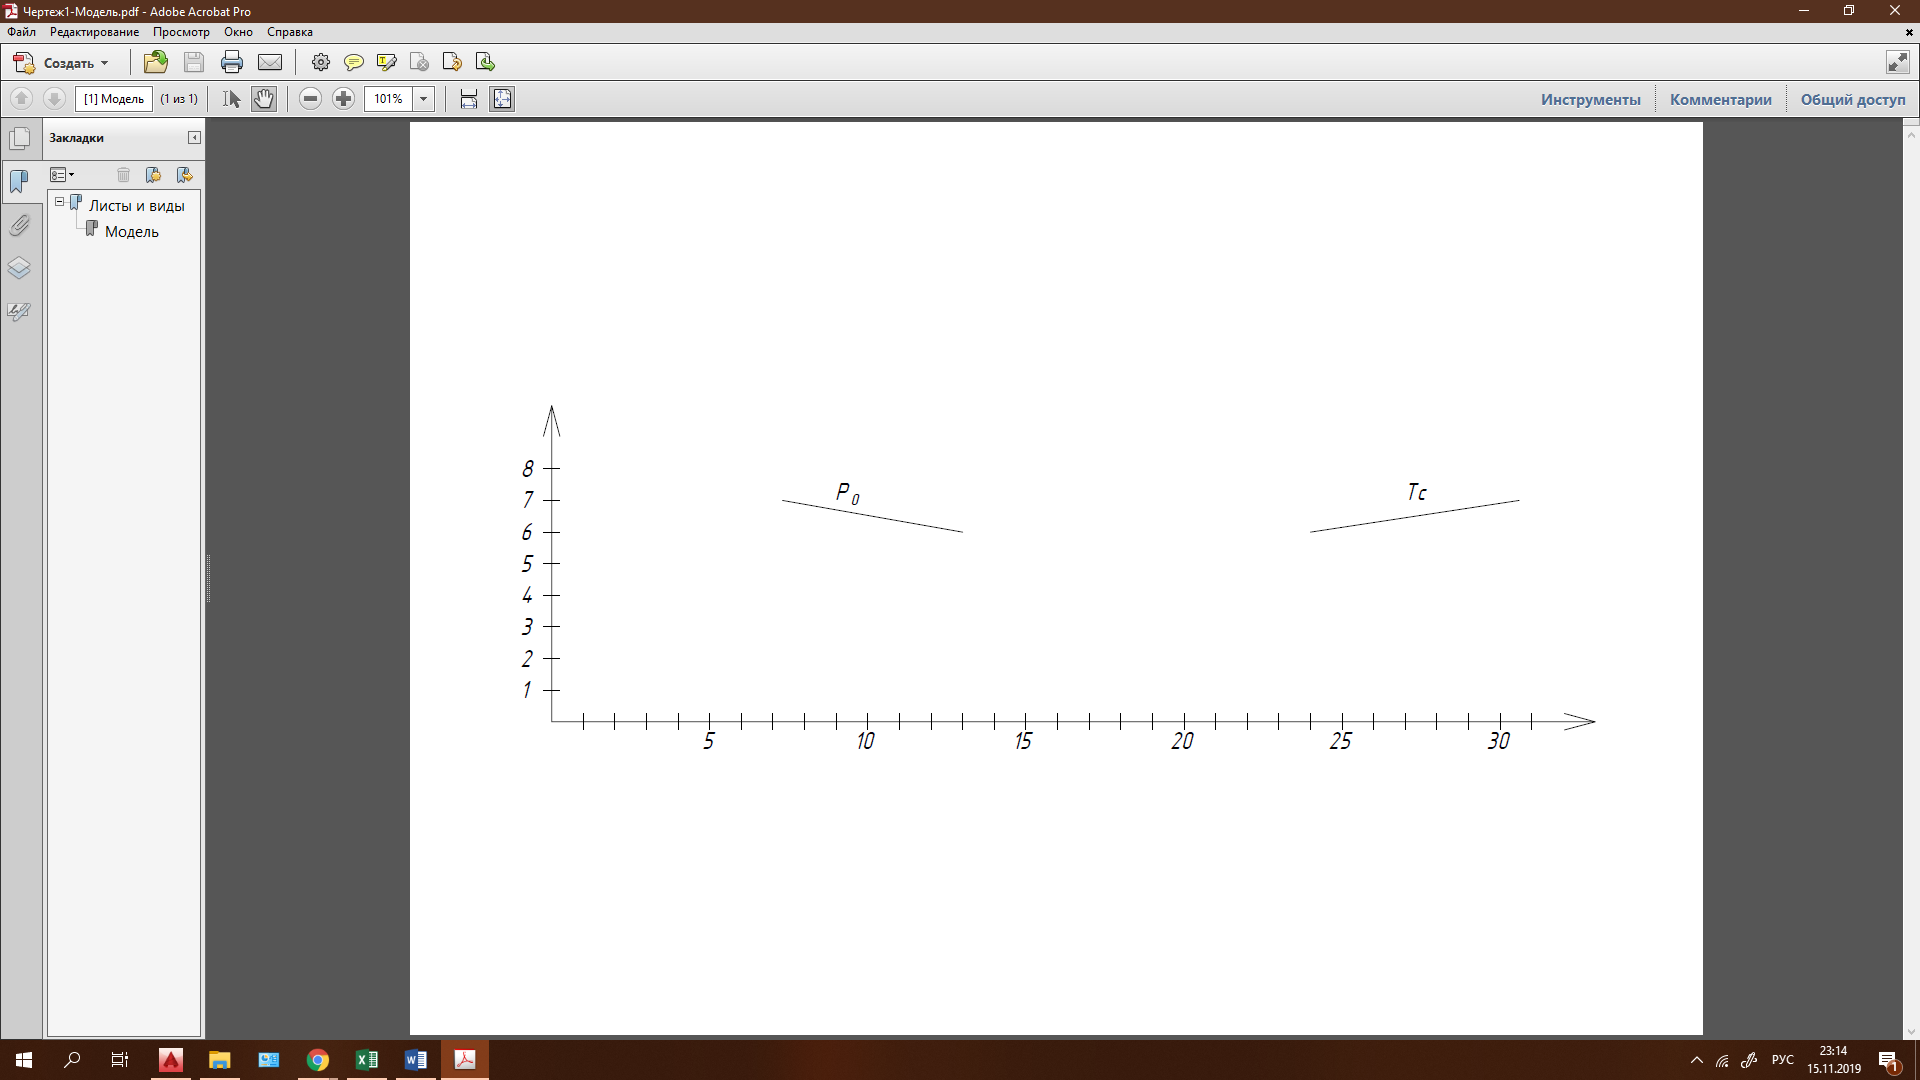Open the zoom percentage dropdown
The width and height of the screenshot is (1920, 1080).
coord(424,98)
